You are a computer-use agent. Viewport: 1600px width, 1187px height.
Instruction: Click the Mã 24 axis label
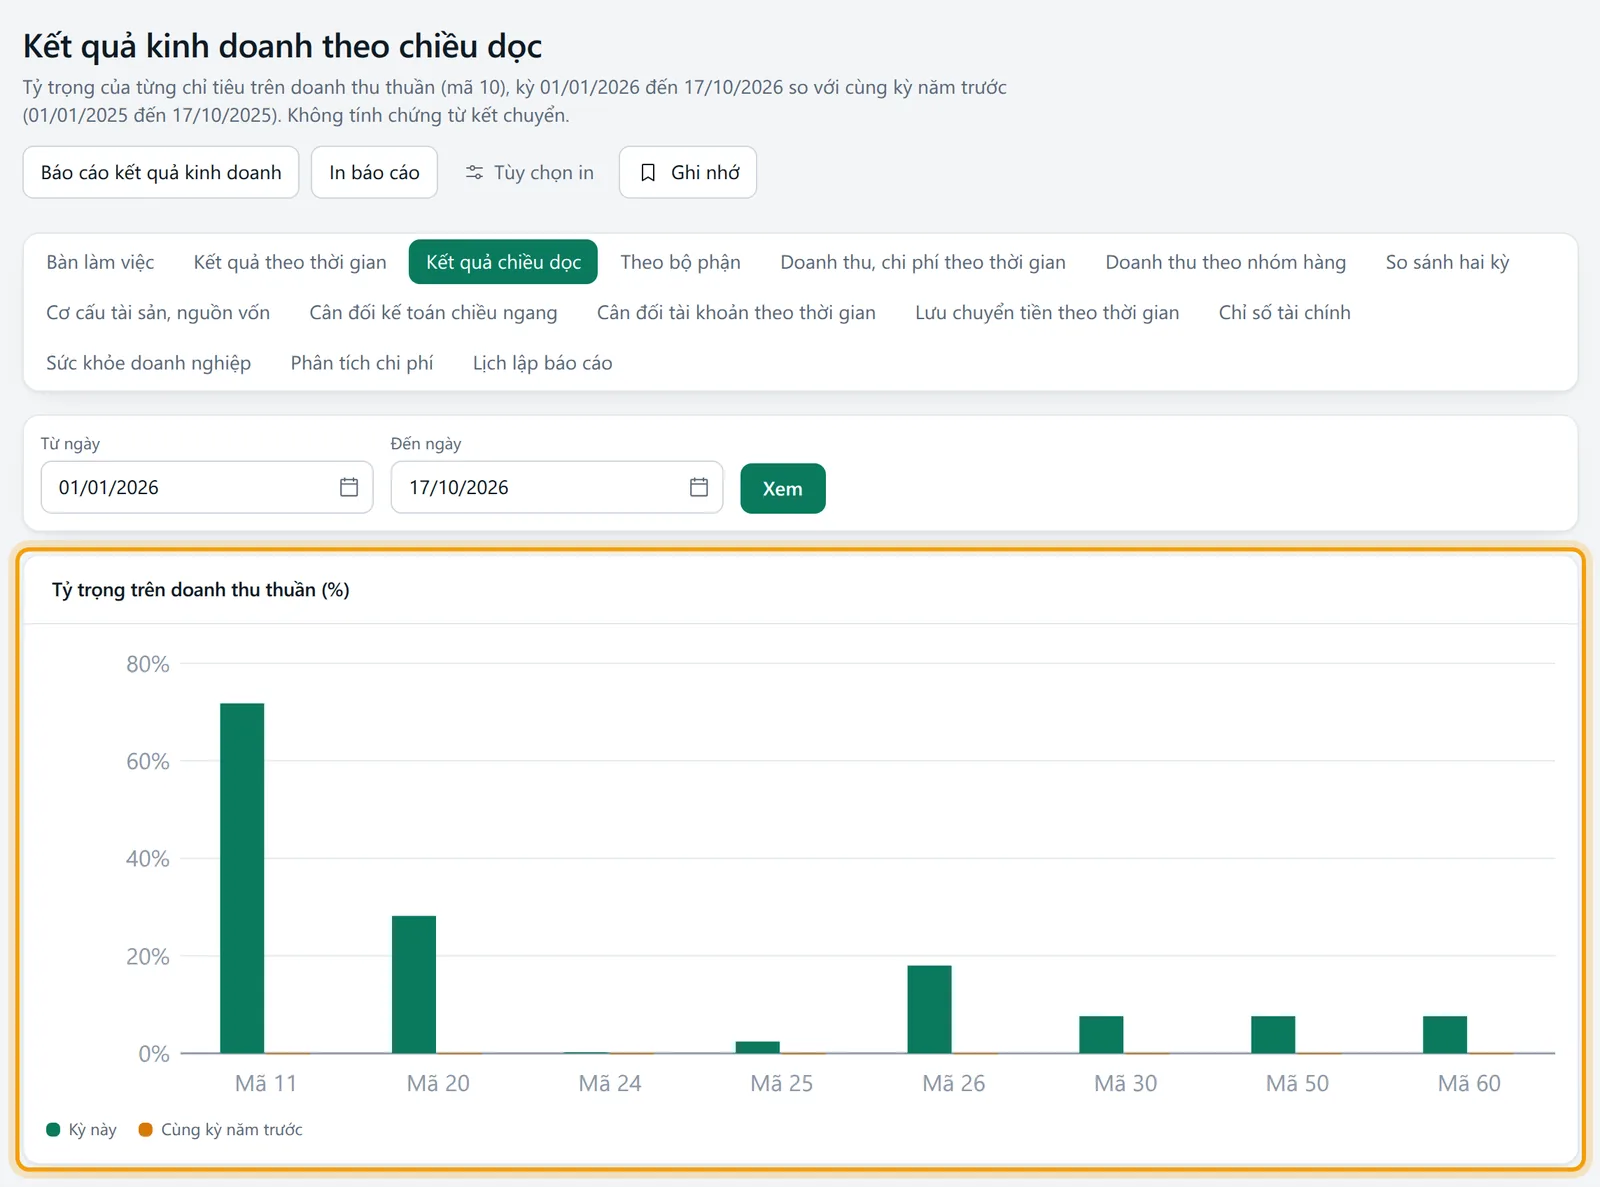pos(610,1083)
